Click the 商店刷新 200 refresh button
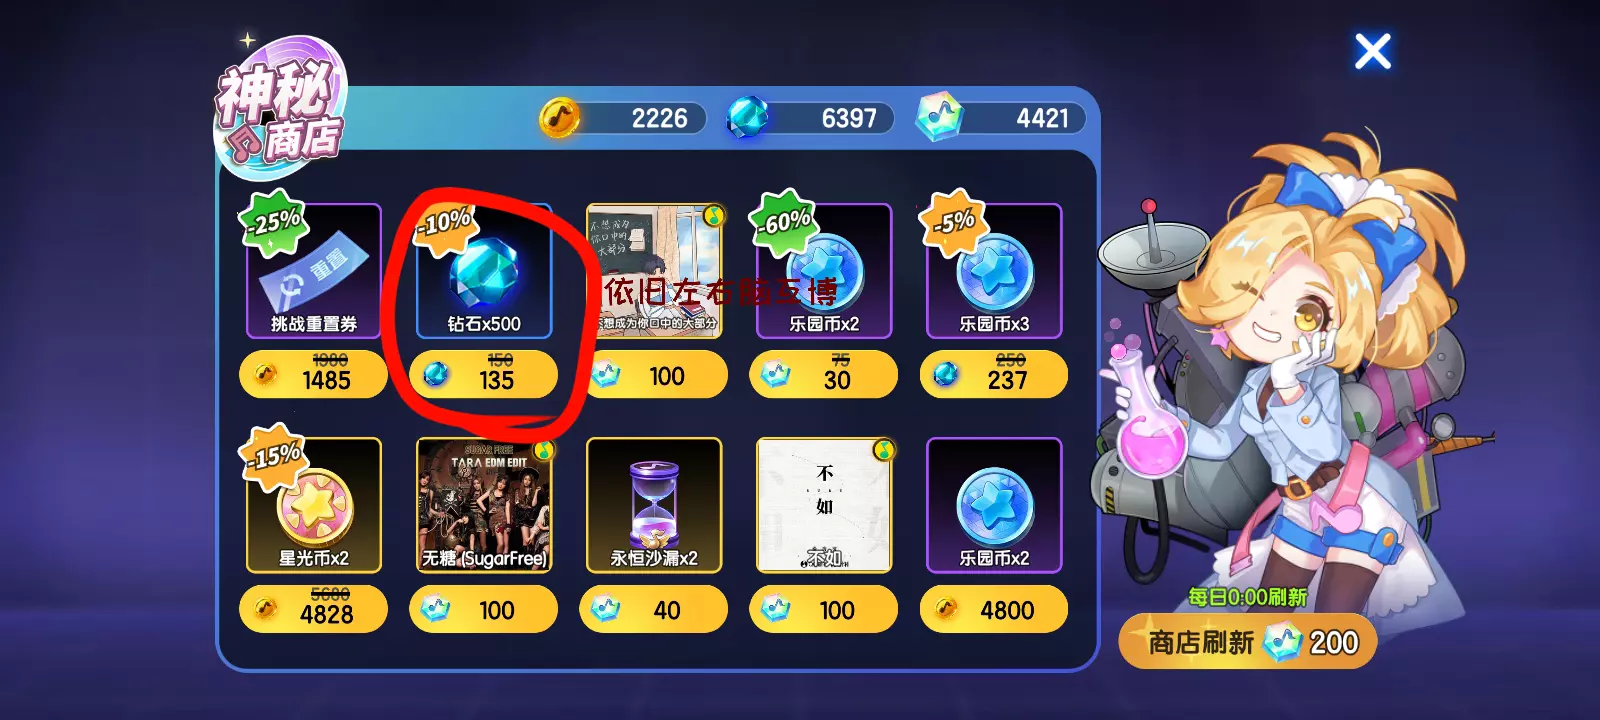 (x=1248, y=641)
